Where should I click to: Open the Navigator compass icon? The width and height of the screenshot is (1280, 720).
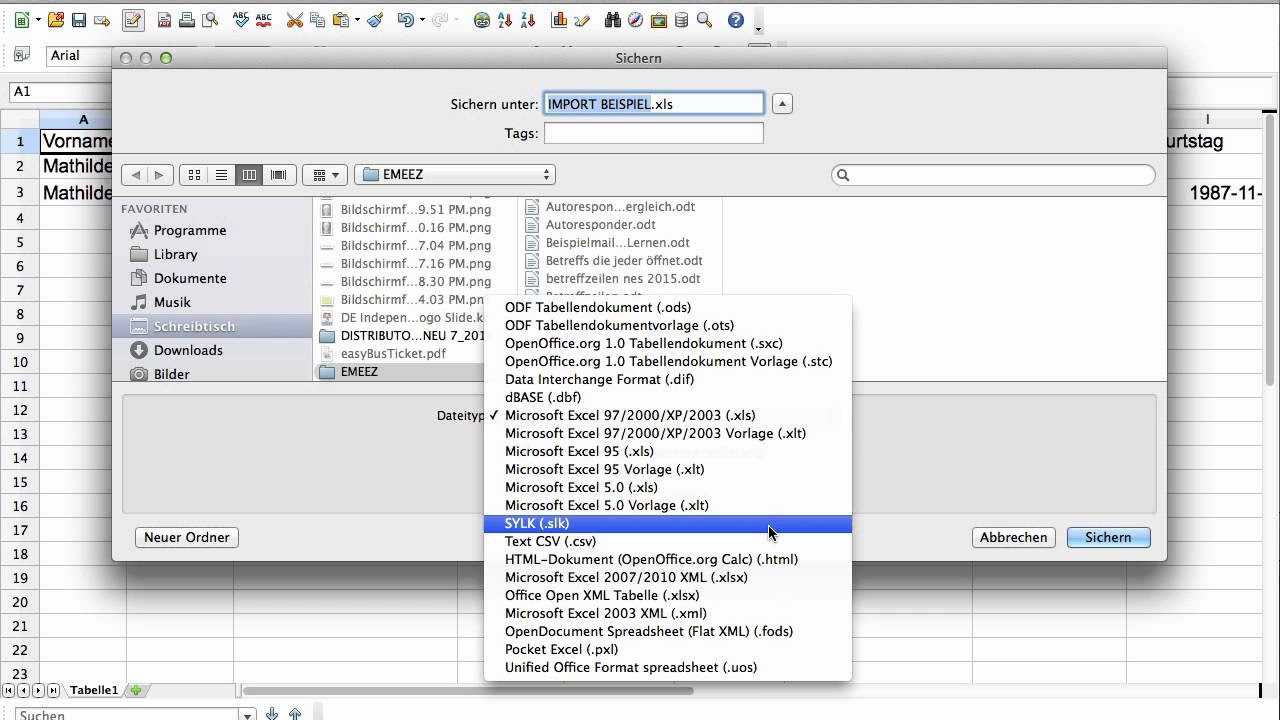(x=636, y=19)
